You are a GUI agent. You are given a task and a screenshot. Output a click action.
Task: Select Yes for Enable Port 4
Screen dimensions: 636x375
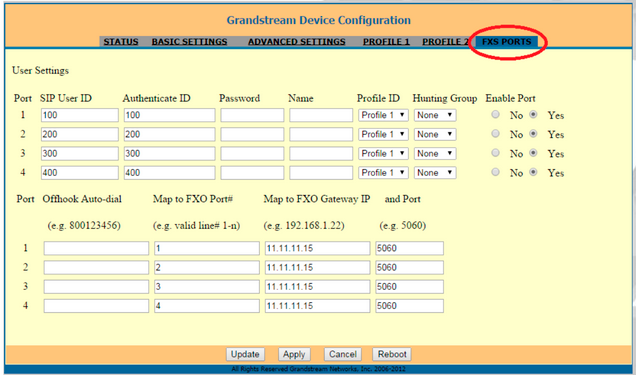[533, 172]
